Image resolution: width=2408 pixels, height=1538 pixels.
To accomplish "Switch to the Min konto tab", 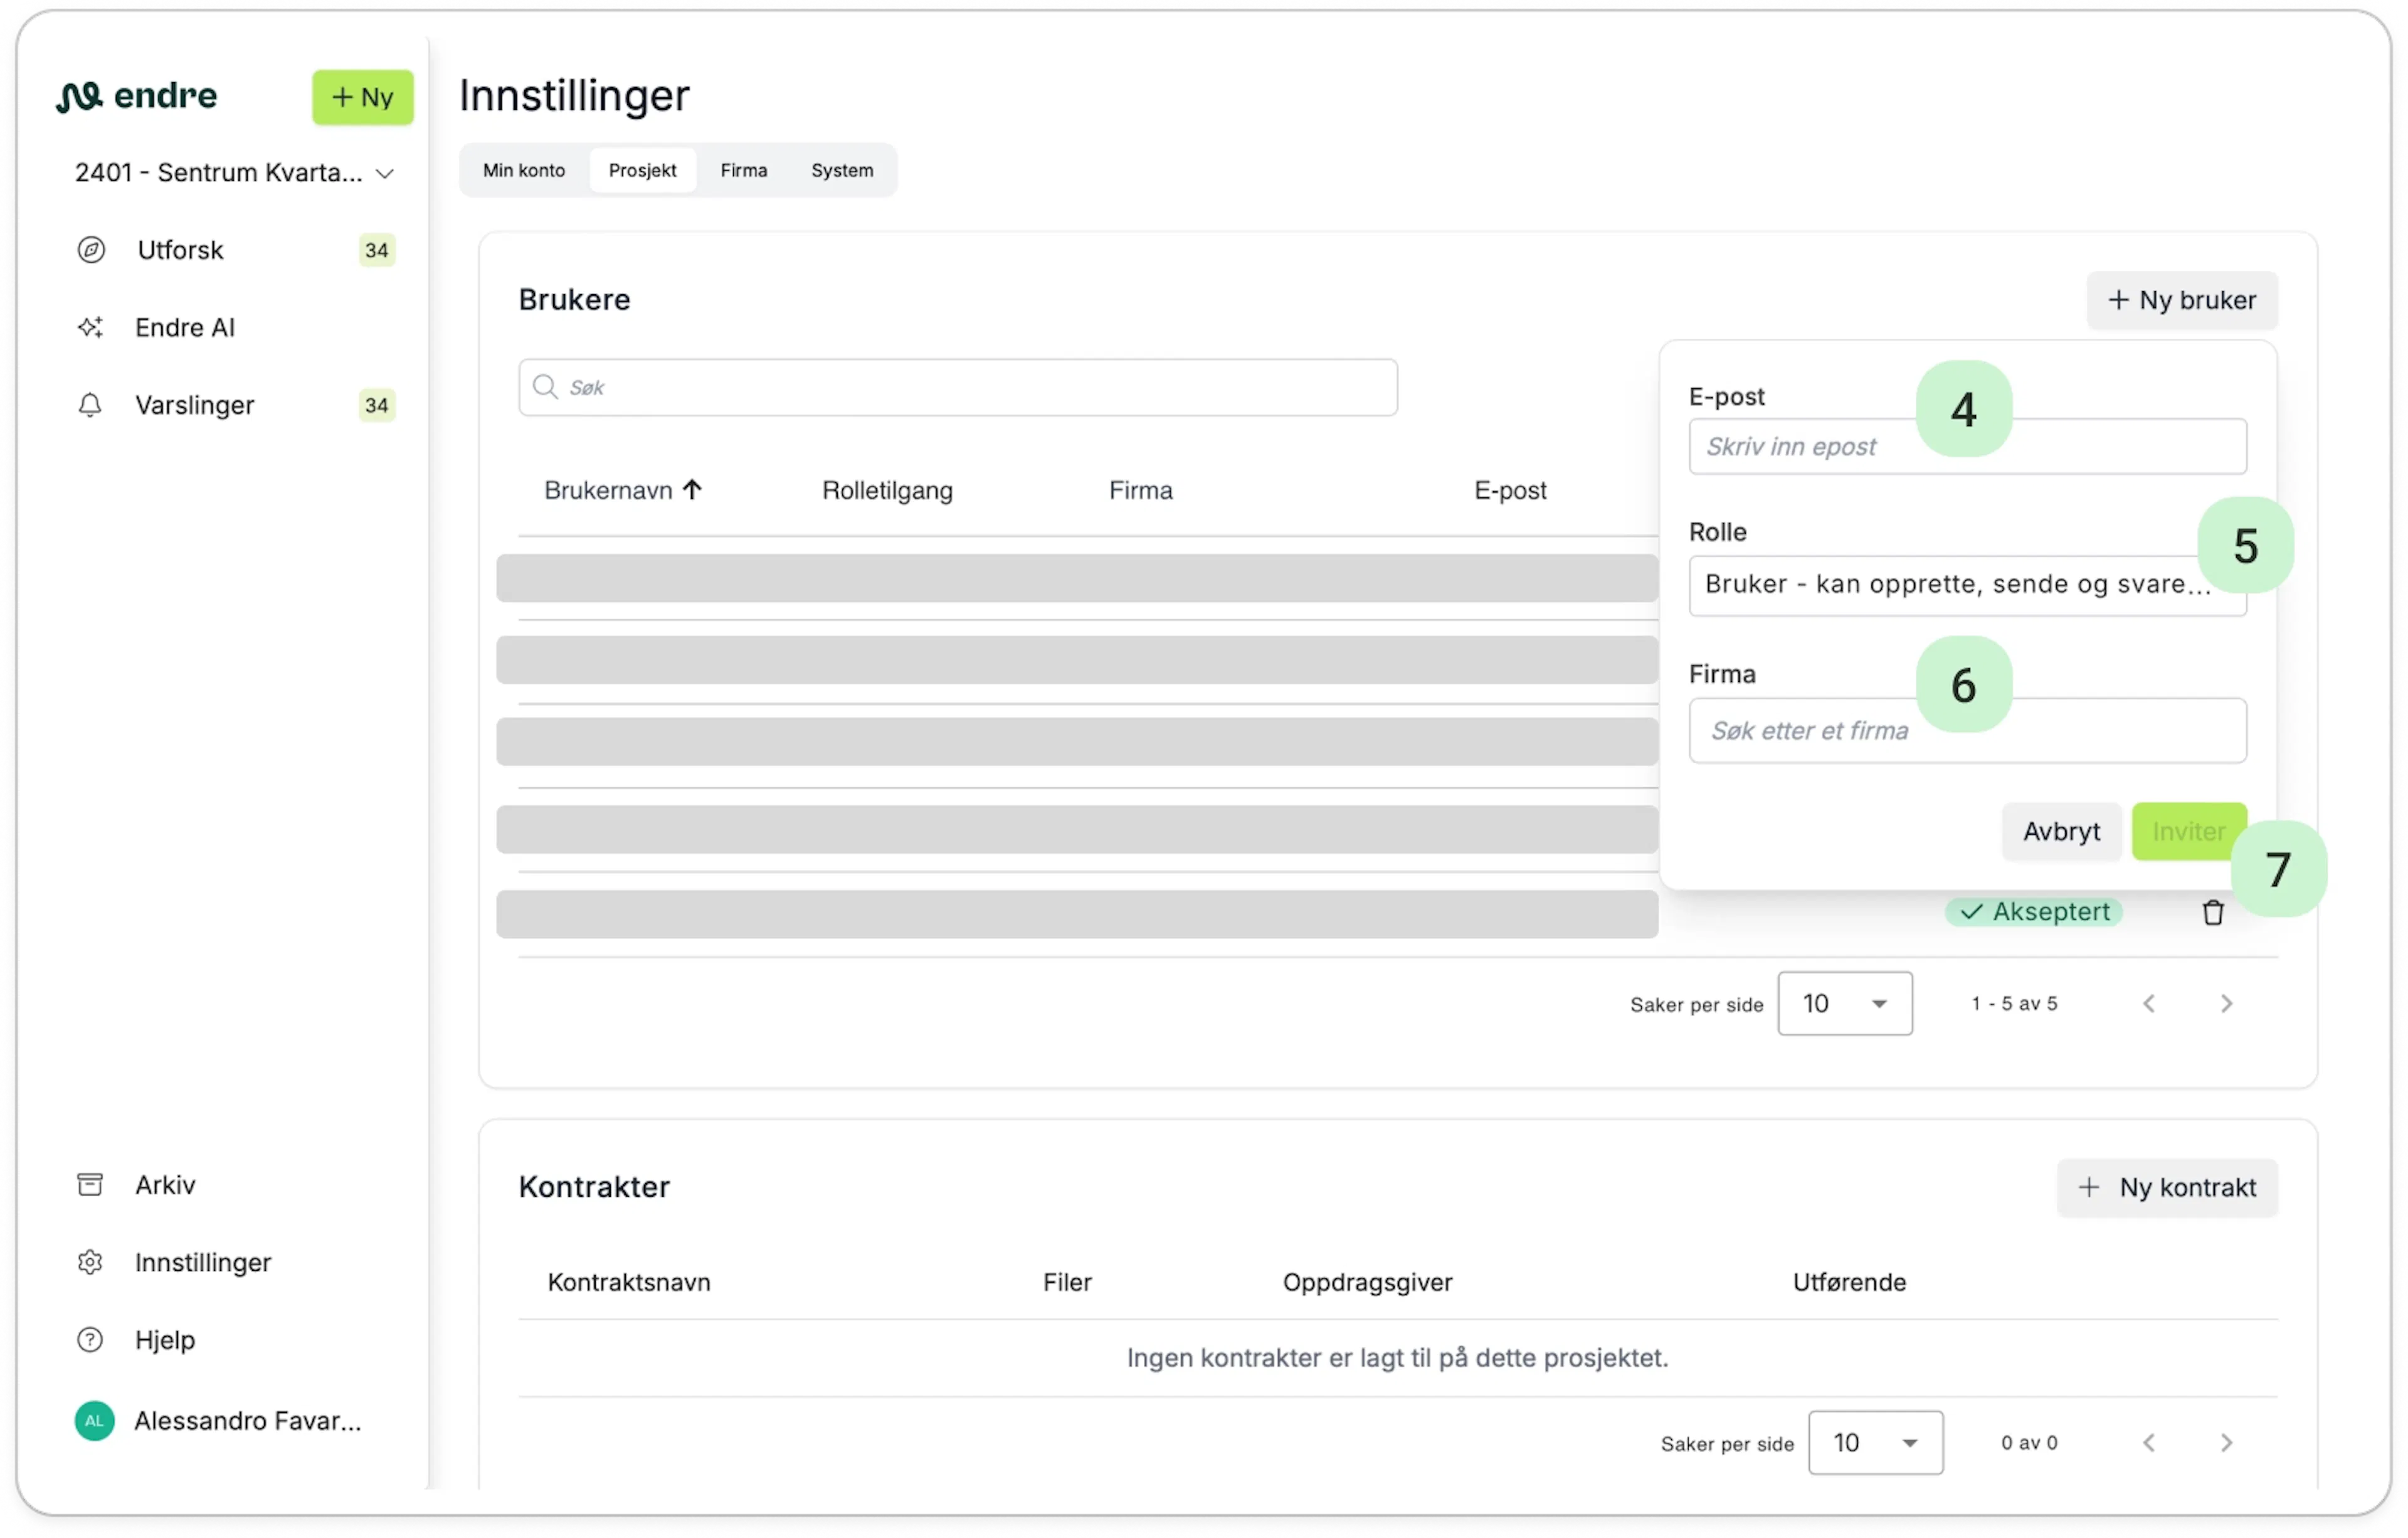I will (x=524, y=171).
